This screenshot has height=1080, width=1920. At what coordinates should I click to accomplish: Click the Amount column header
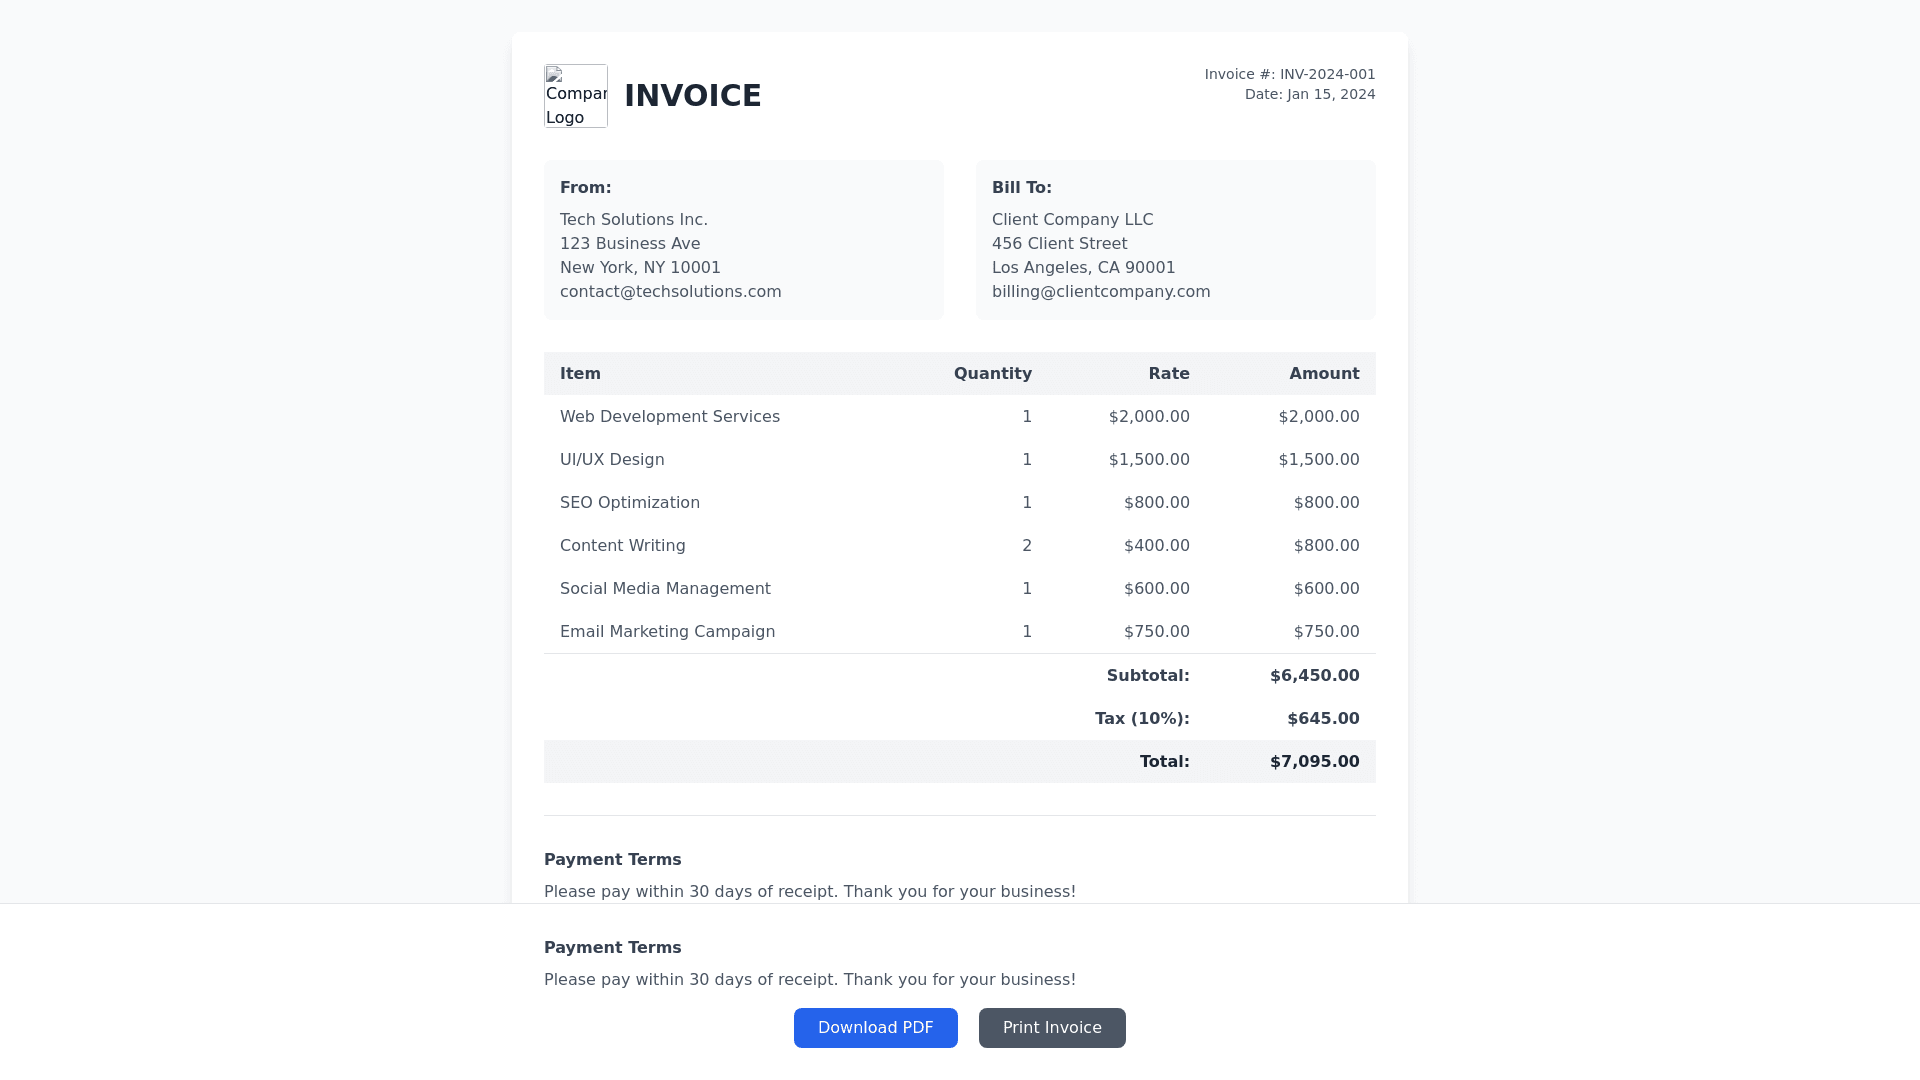[1324, 374]
